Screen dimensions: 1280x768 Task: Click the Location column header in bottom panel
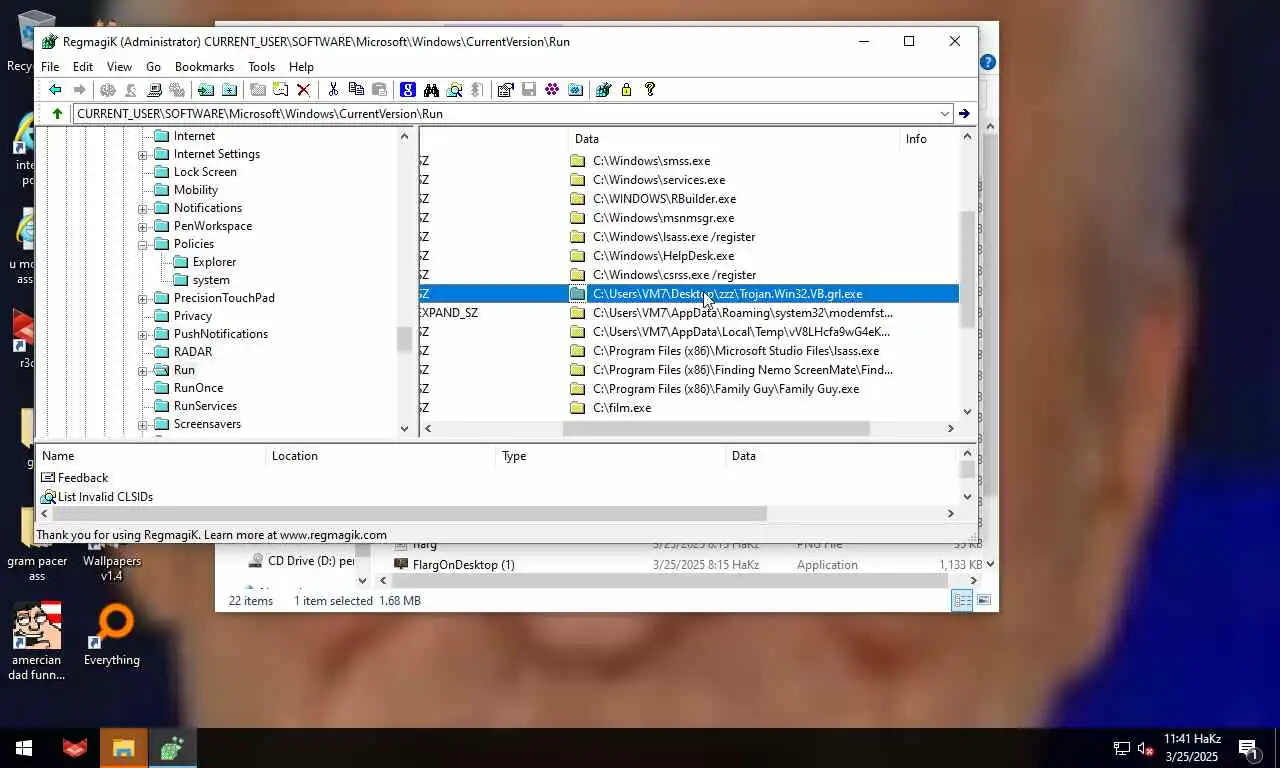pyautogui.click(x=381, y=456)
